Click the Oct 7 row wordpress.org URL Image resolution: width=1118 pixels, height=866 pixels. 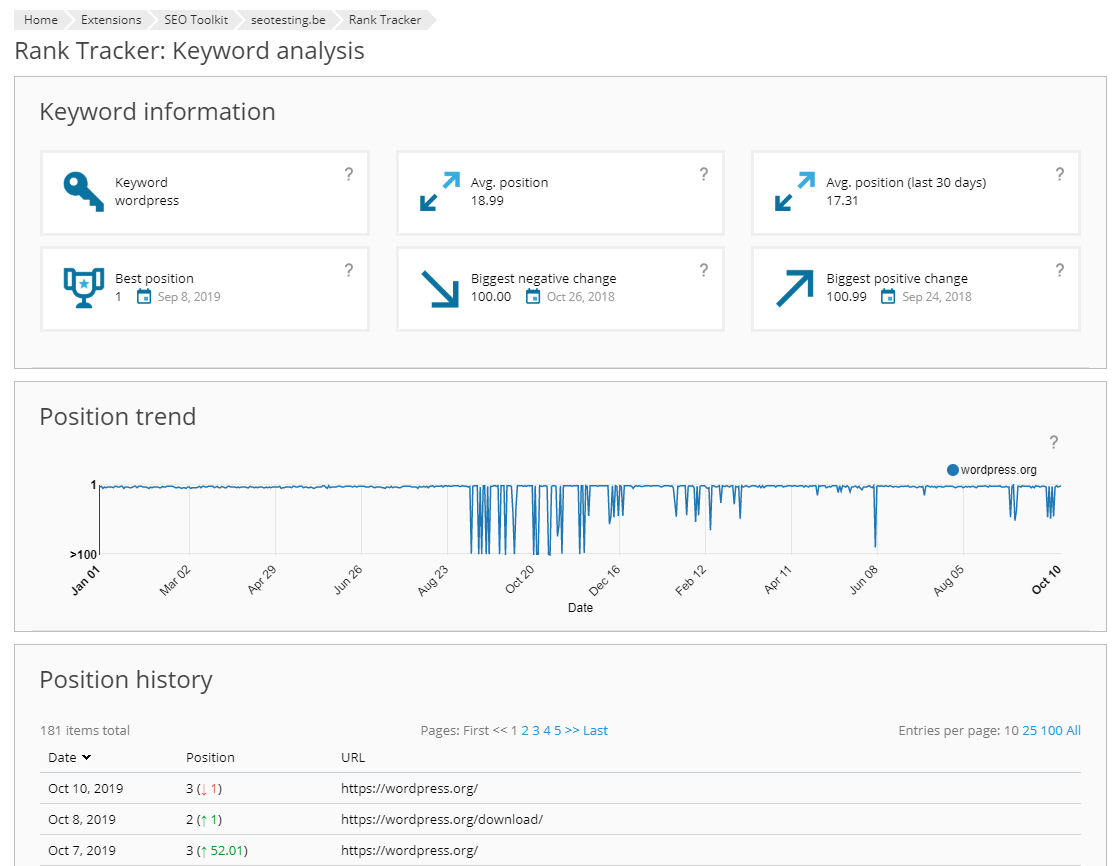pyautogui.click(x=409, y=850)
